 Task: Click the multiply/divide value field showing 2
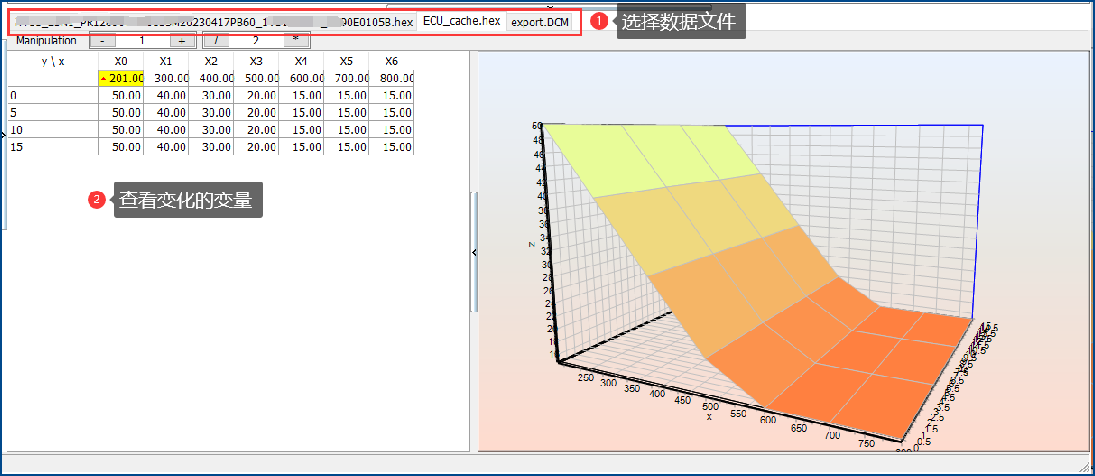tap(256, 40)
